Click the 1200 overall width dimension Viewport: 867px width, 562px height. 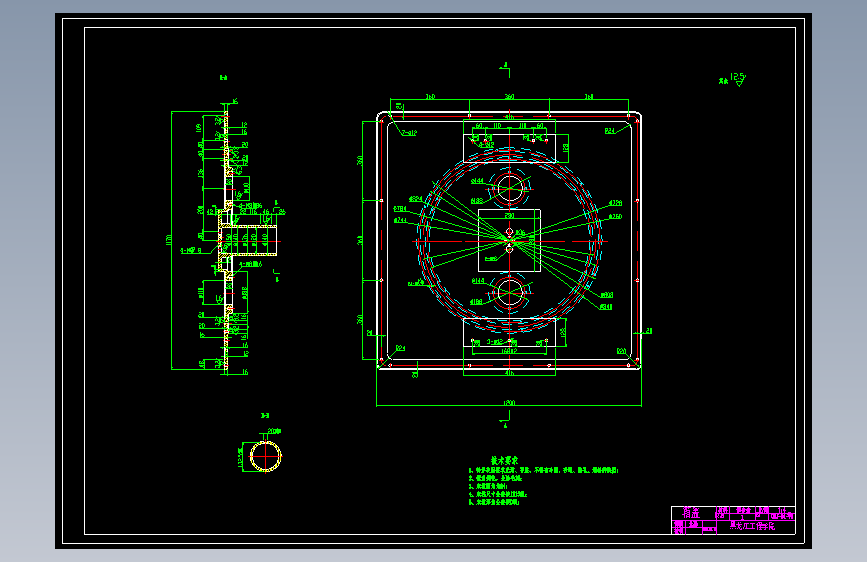(509, 403)
